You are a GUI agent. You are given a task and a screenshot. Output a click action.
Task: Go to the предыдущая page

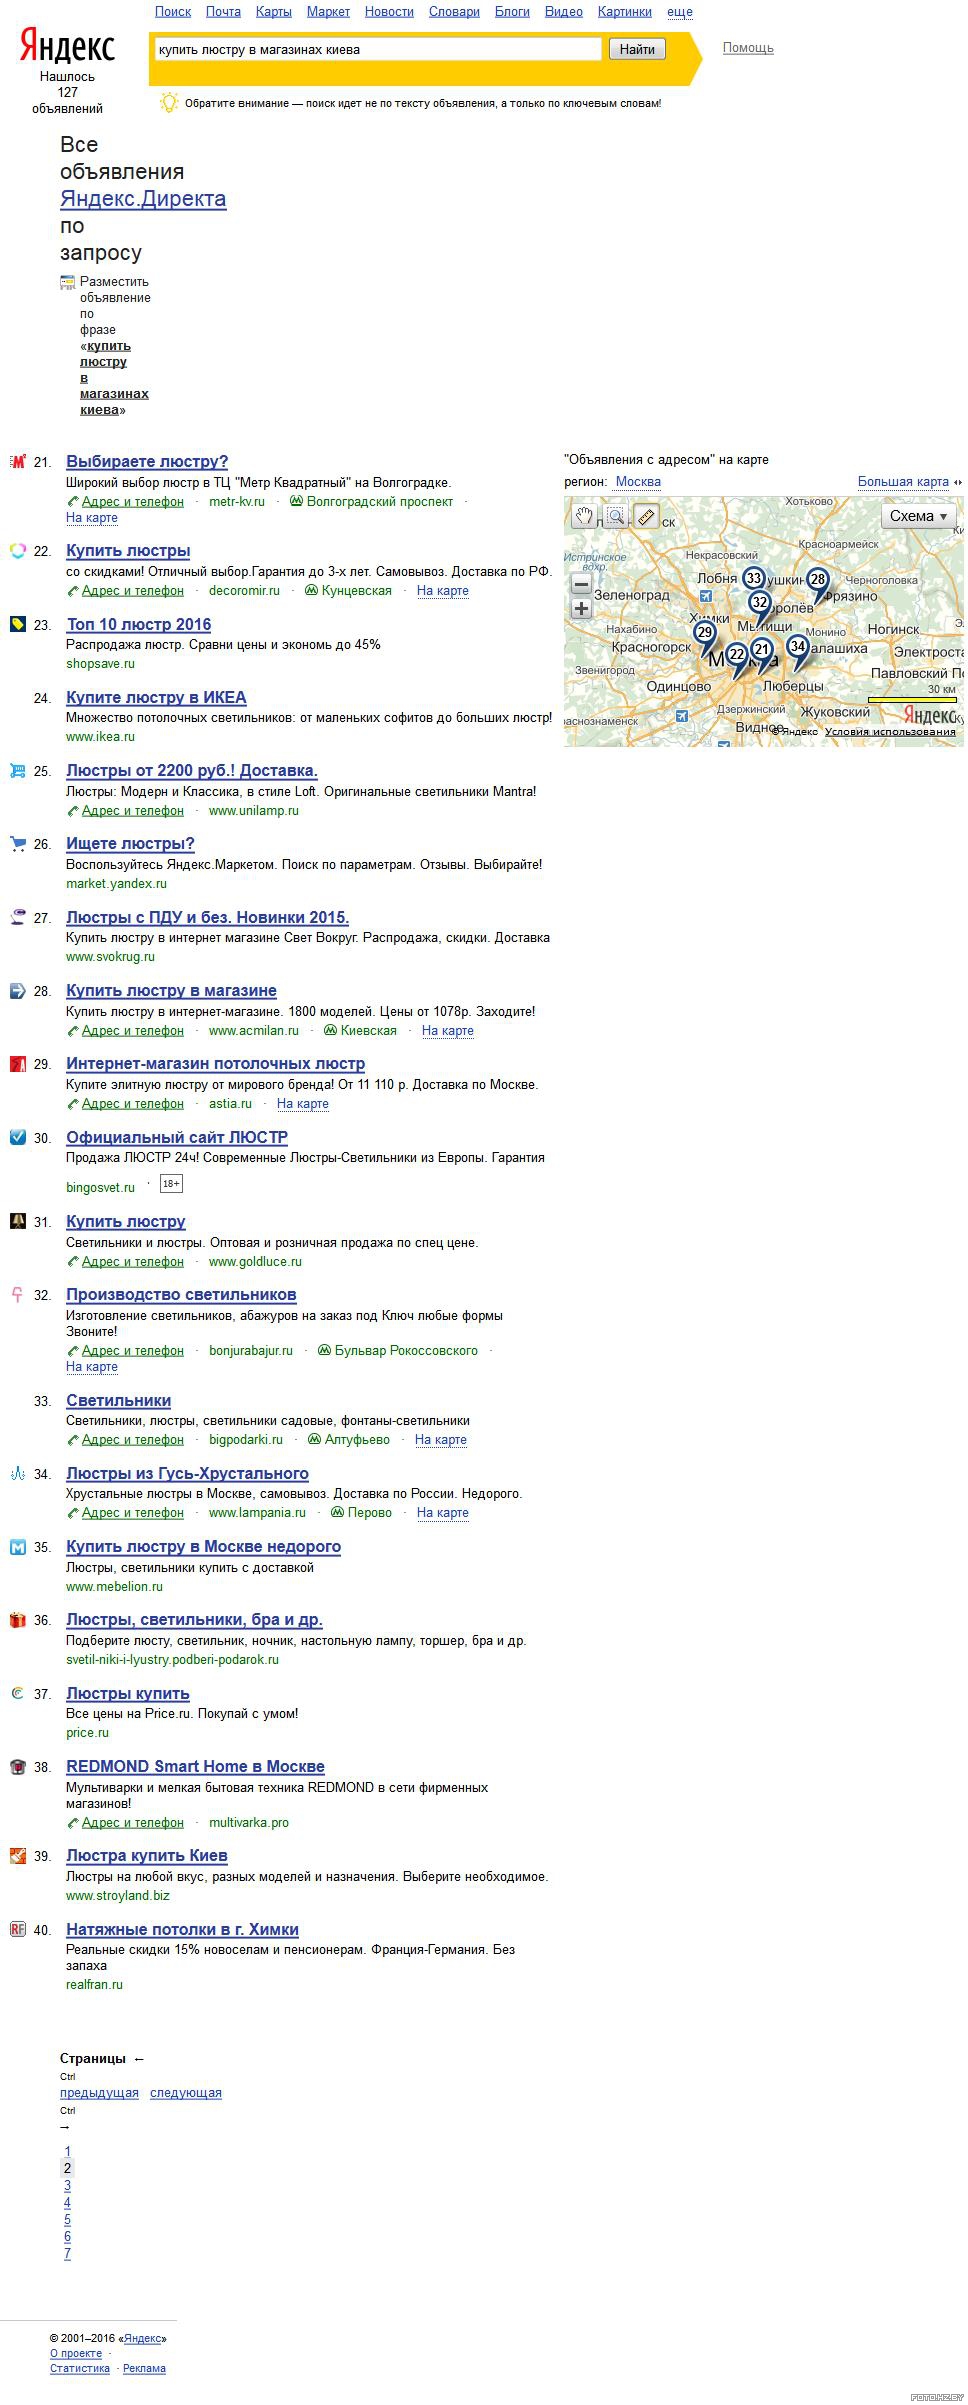[x=99, y=2093]
